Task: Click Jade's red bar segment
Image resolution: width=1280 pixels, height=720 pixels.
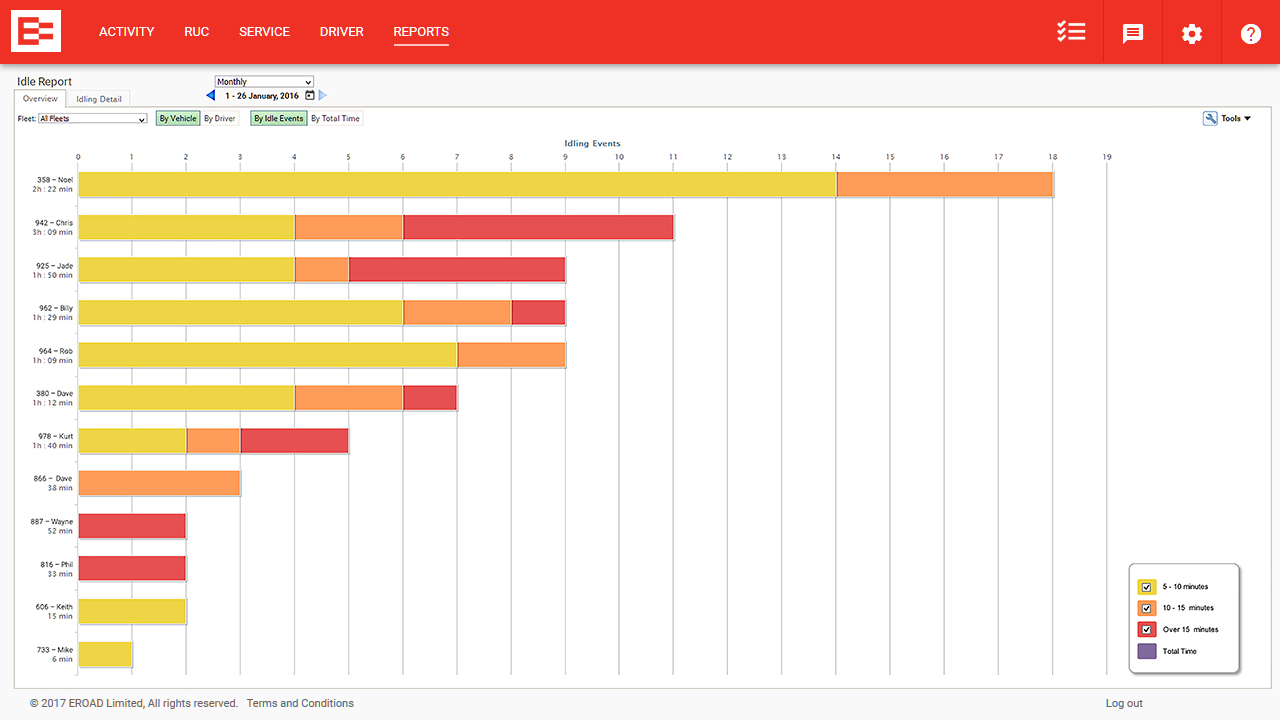Action: pyautogui.click(x=457, y=270)
